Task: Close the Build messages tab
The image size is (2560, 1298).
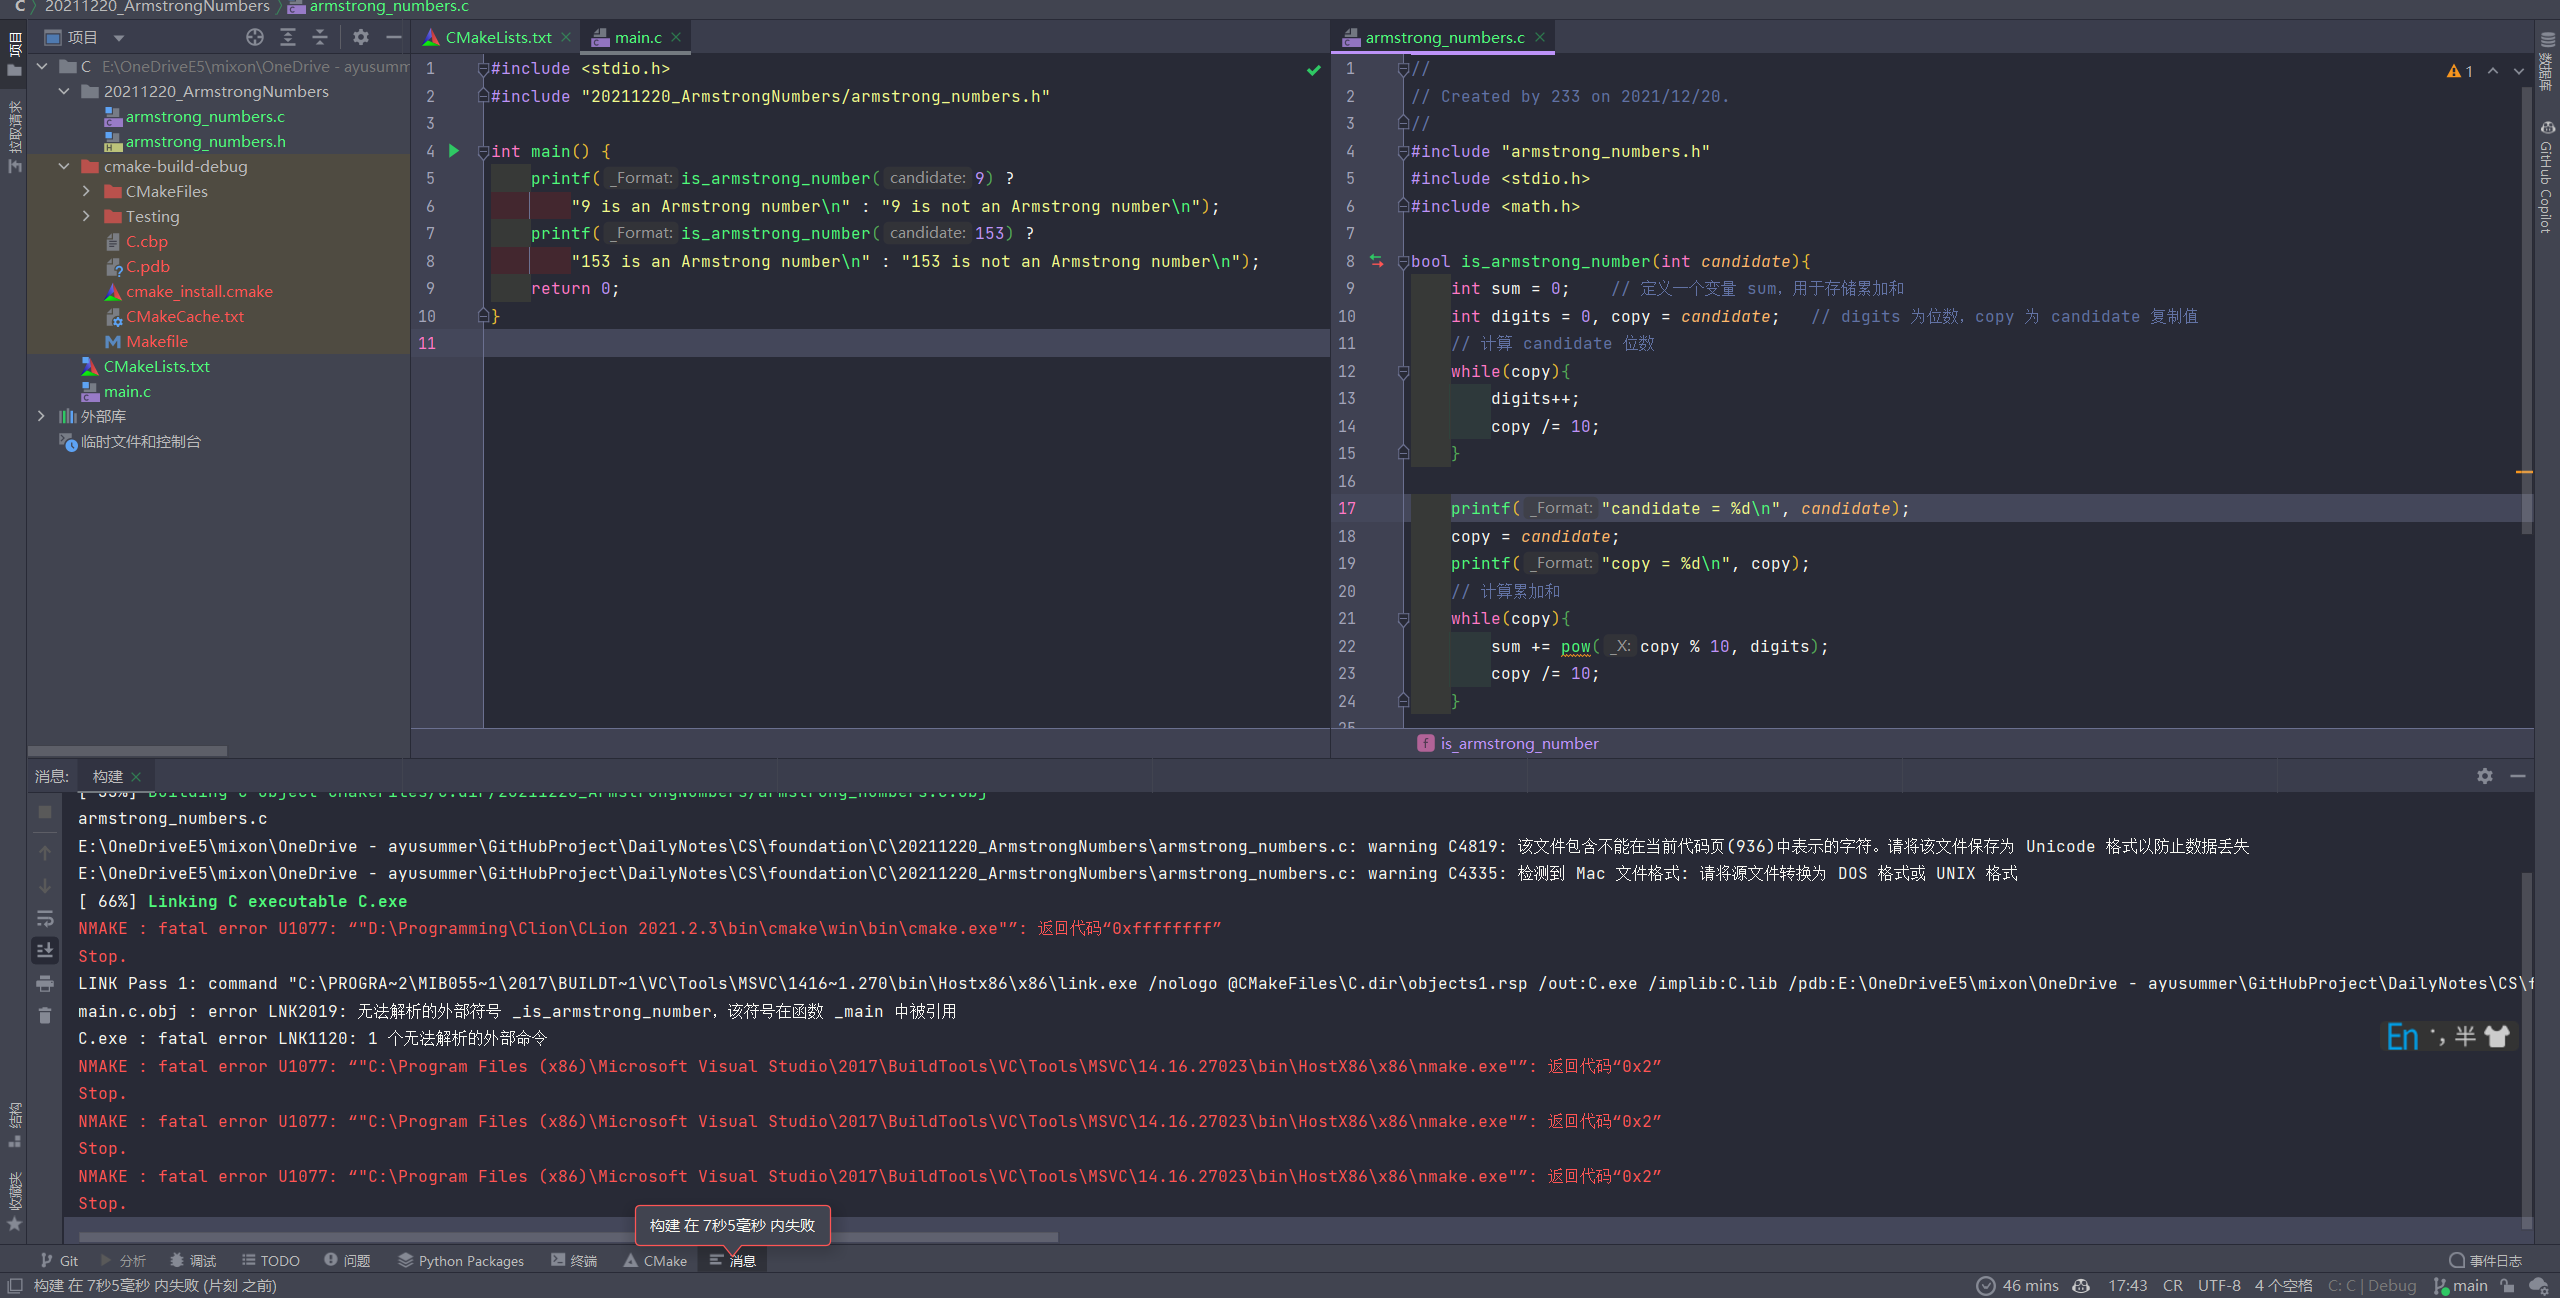Action: click(x=136, y=777)
